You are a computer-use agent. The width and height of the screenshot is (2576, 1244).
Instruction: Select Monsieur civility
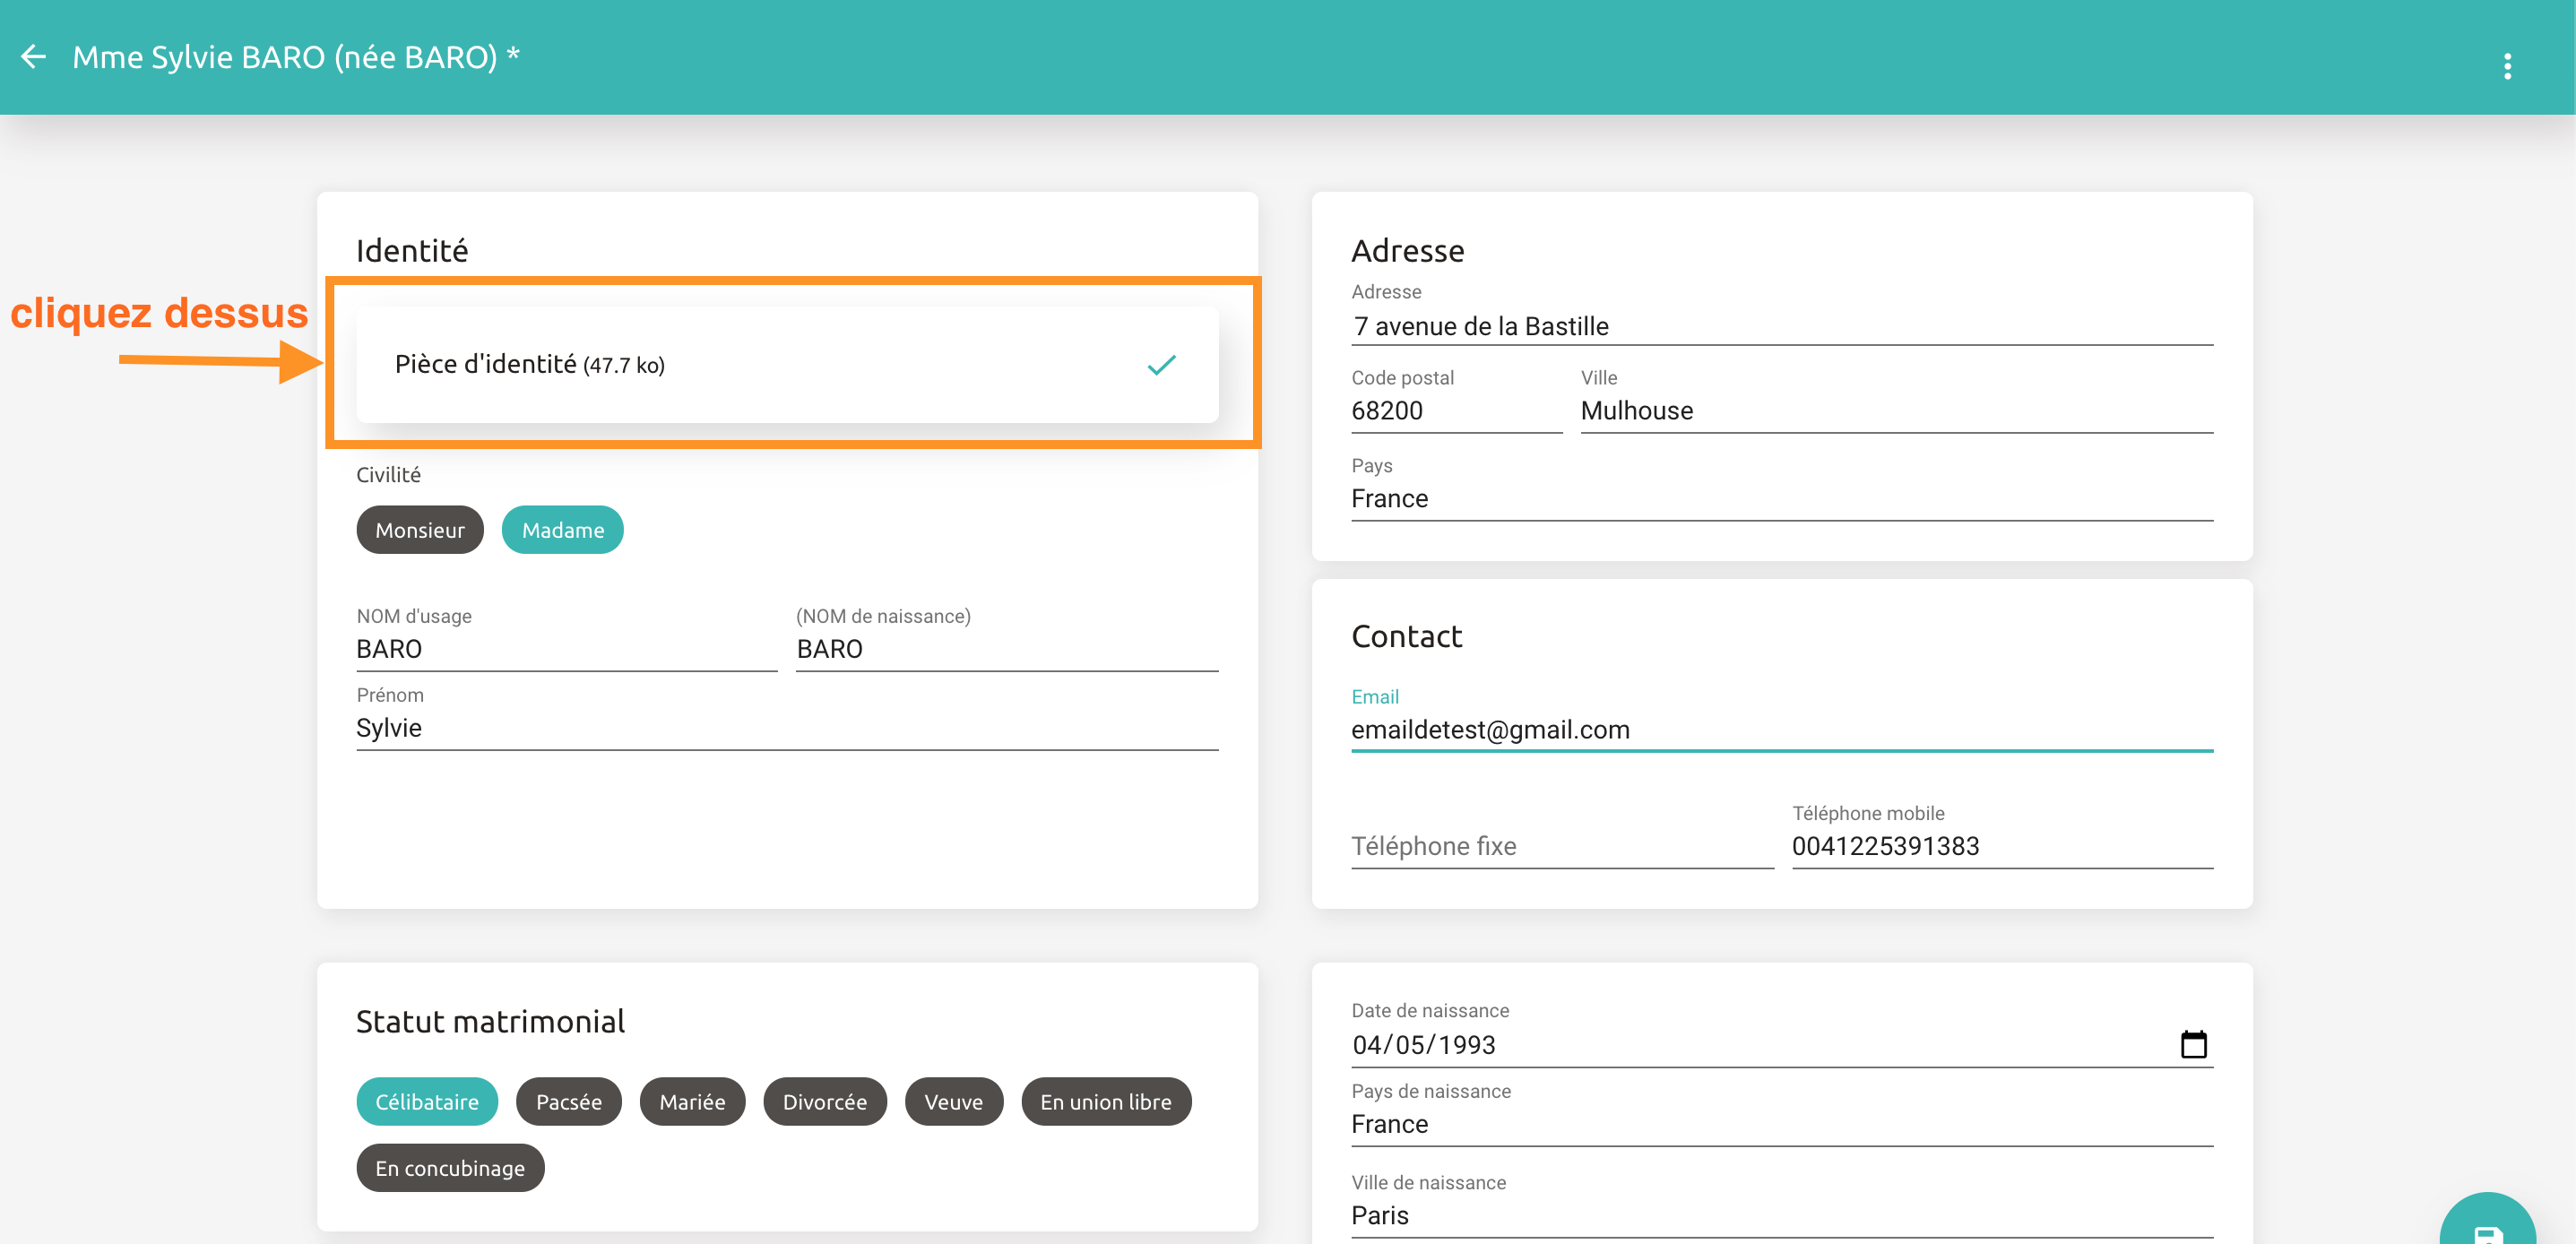coord(419,530)
